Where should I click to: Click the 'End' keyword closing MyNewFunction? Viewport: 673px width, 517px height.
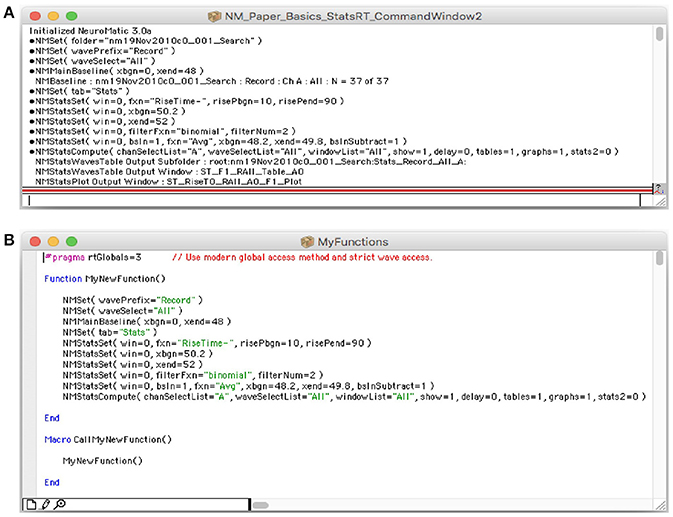click(x=52, y=418)
